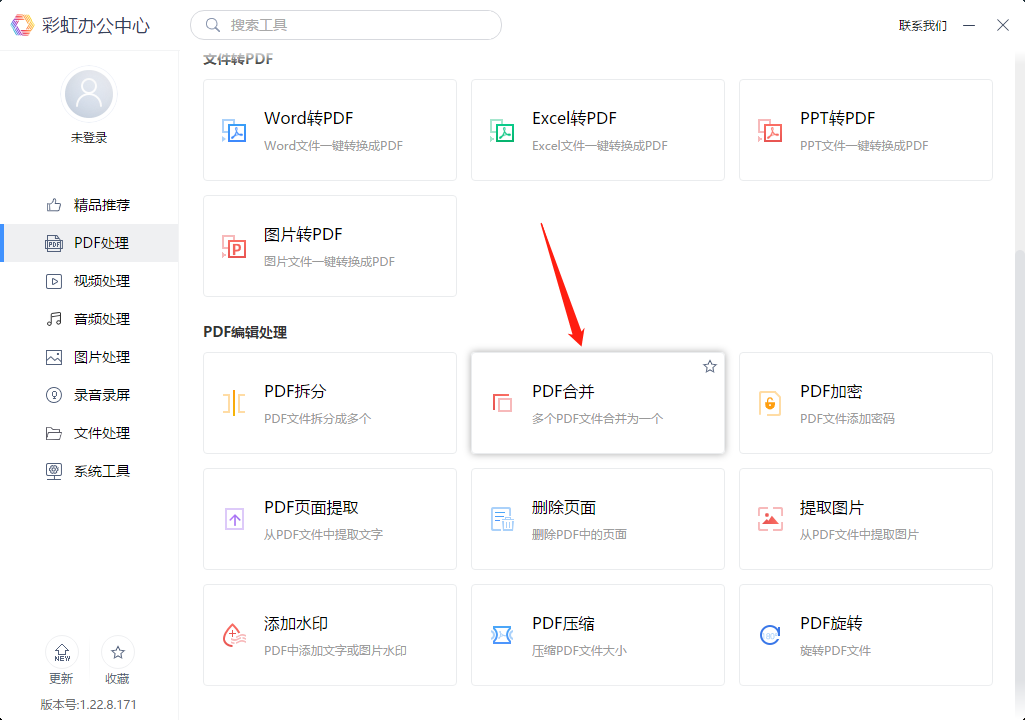Click the 联系我们 link

coord(922,26)
